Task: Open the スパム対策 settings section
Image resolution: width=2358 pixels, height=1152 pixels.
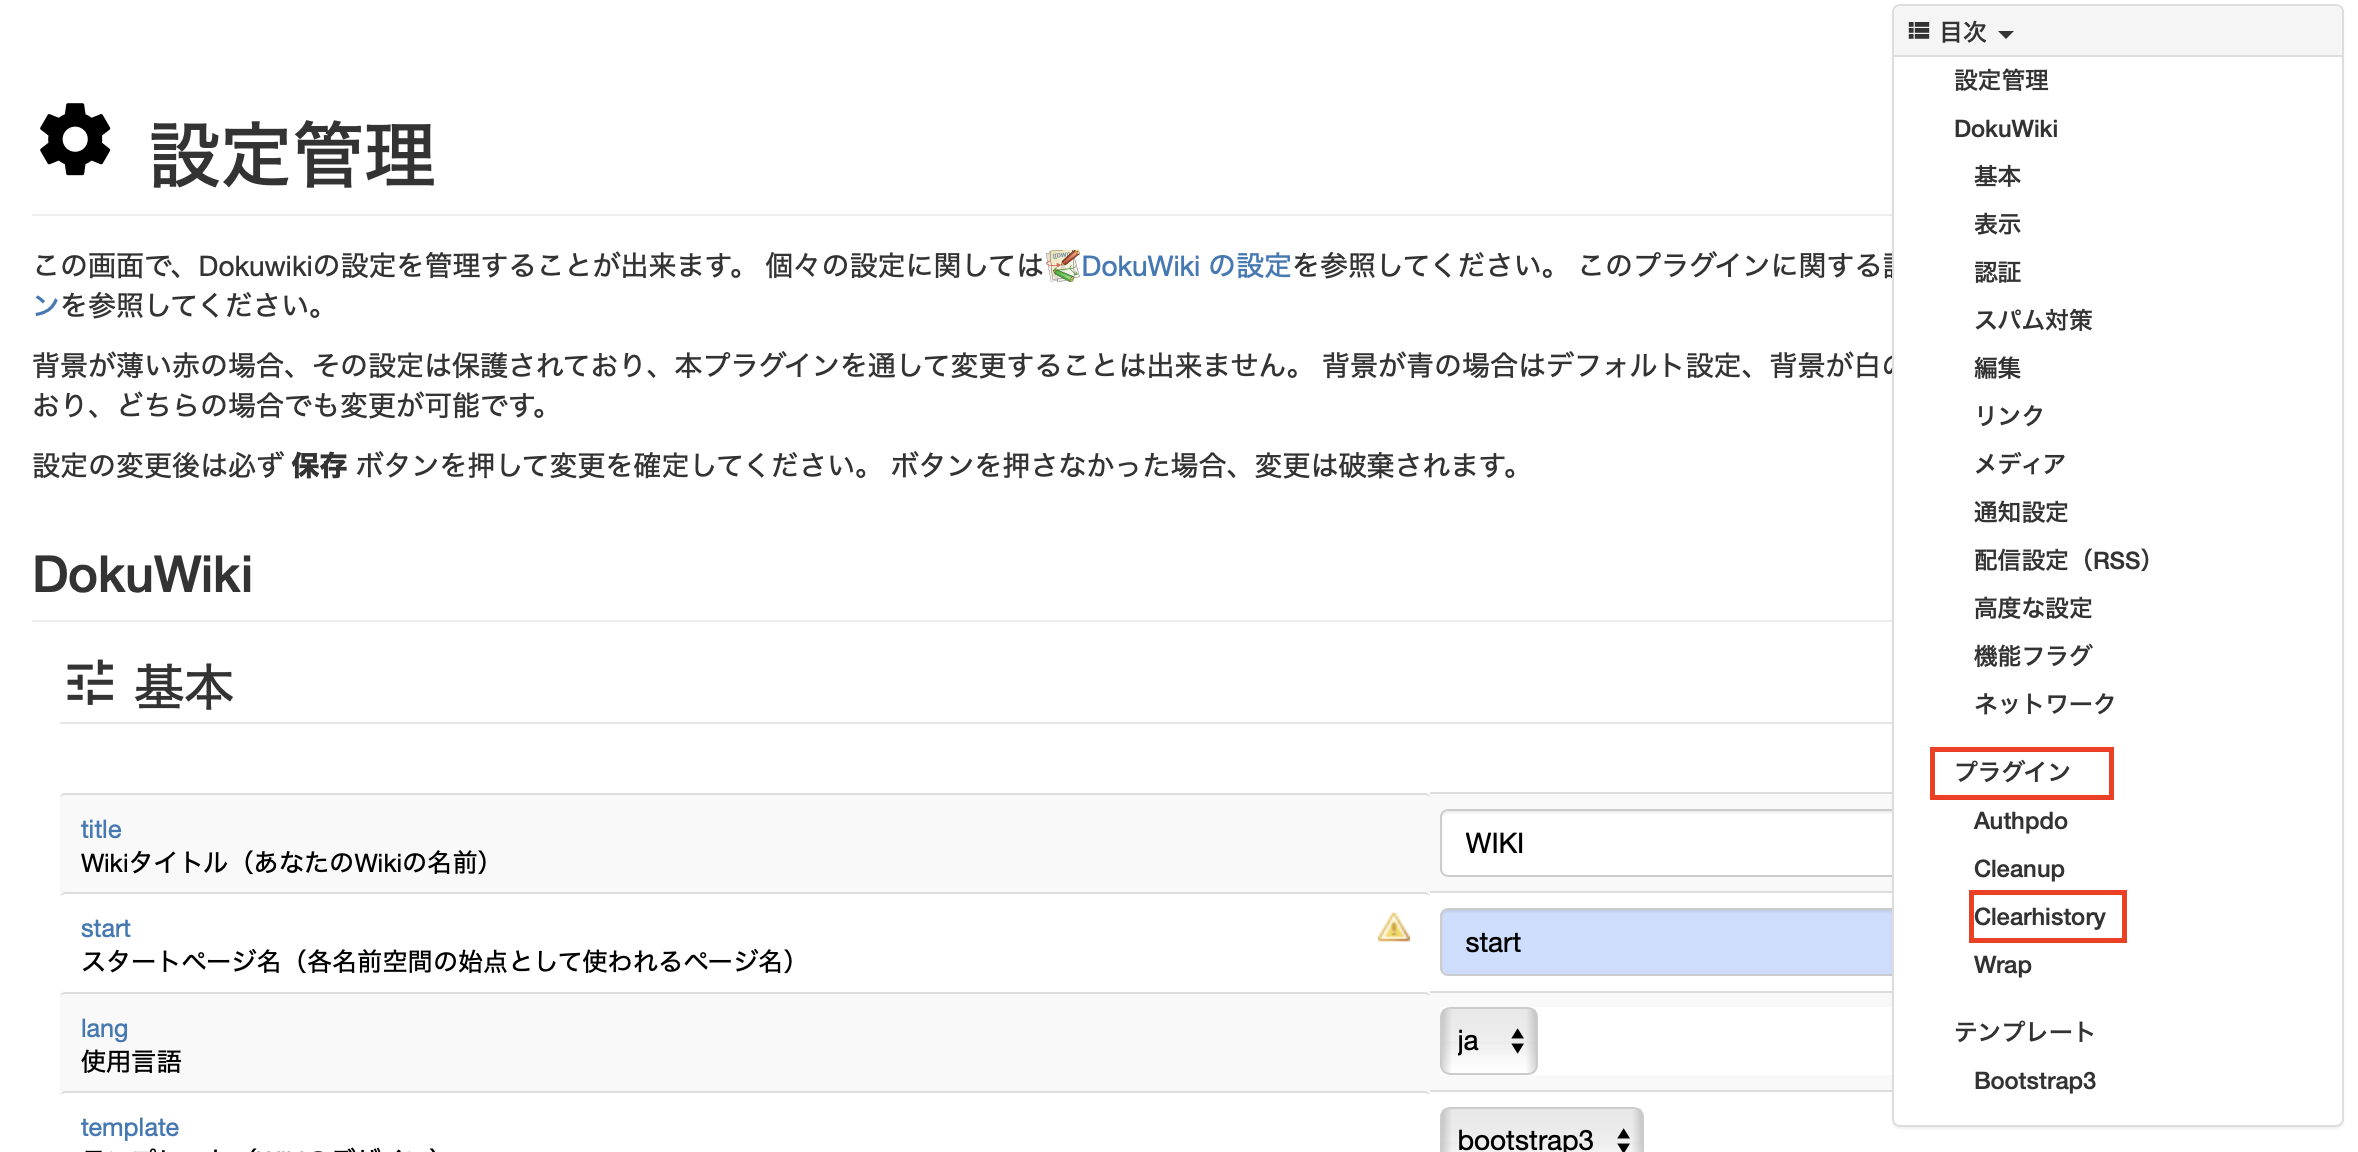Action: (2035, 319)
